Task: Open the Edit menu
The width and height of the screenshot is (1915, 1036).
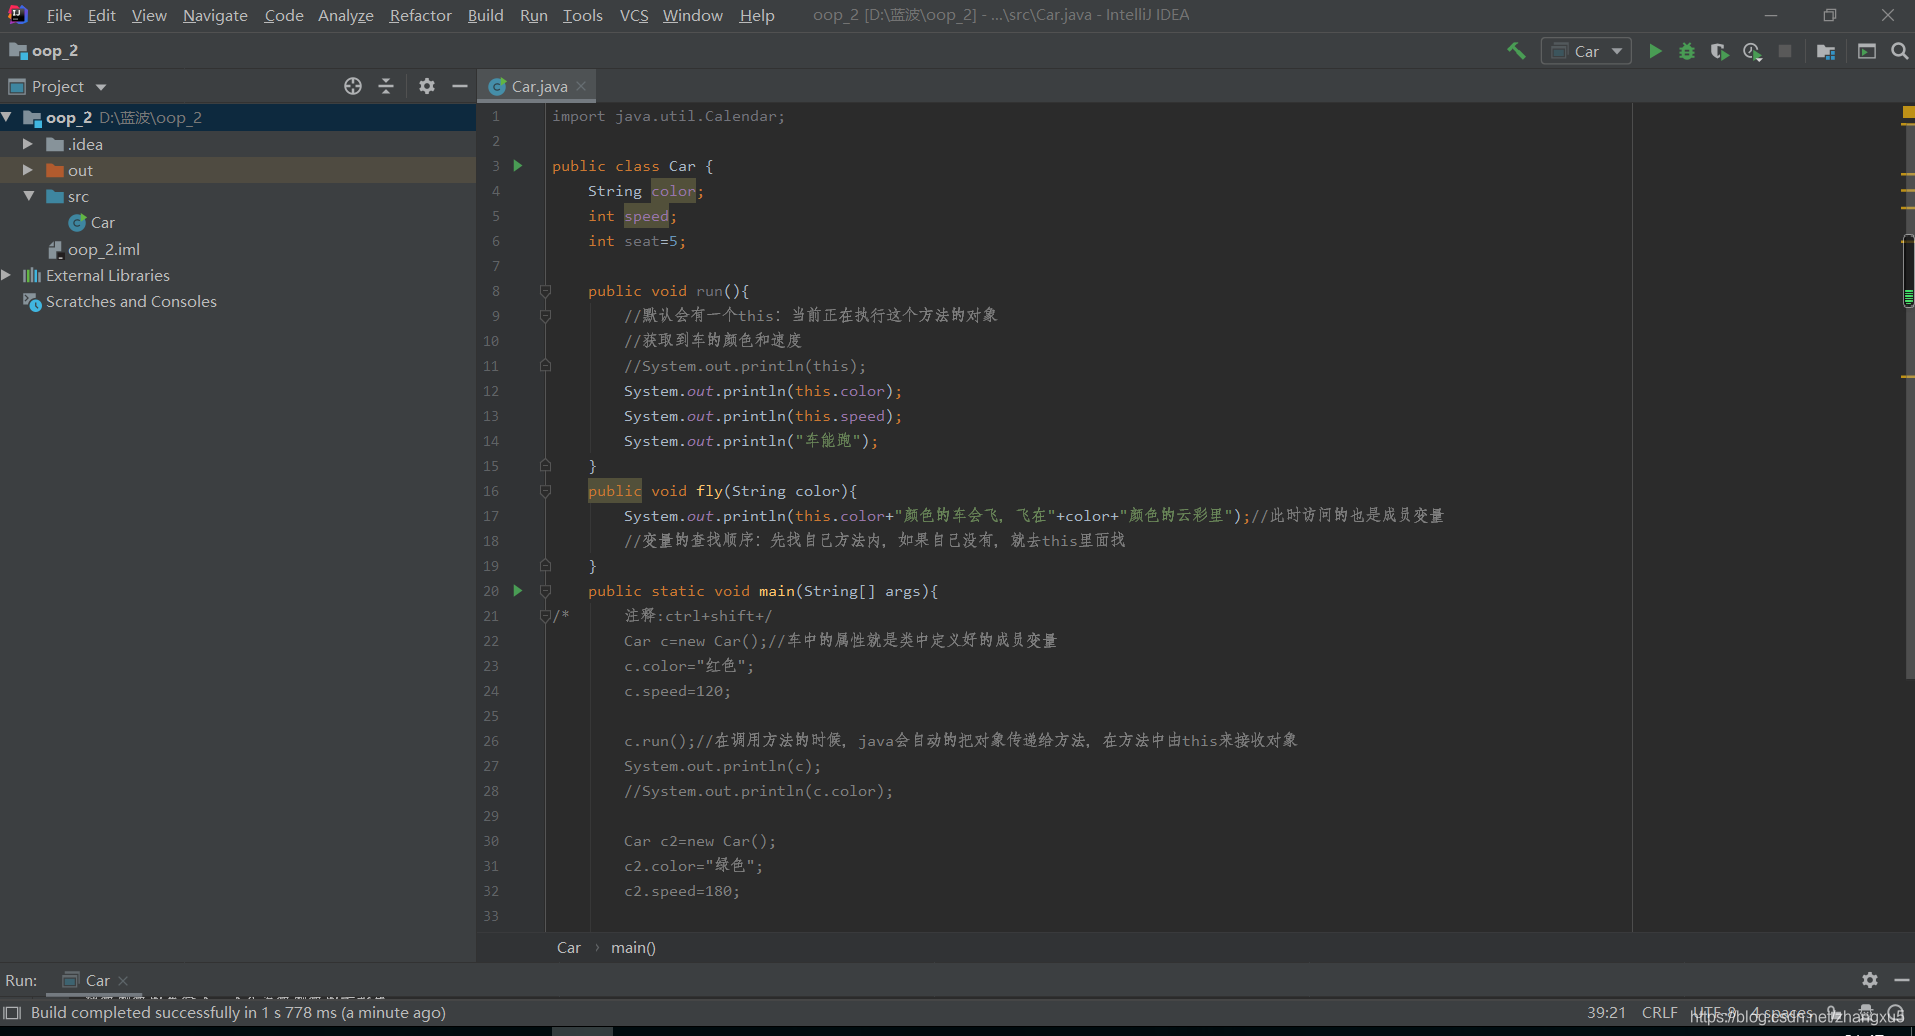Action: tap(101, 15)
